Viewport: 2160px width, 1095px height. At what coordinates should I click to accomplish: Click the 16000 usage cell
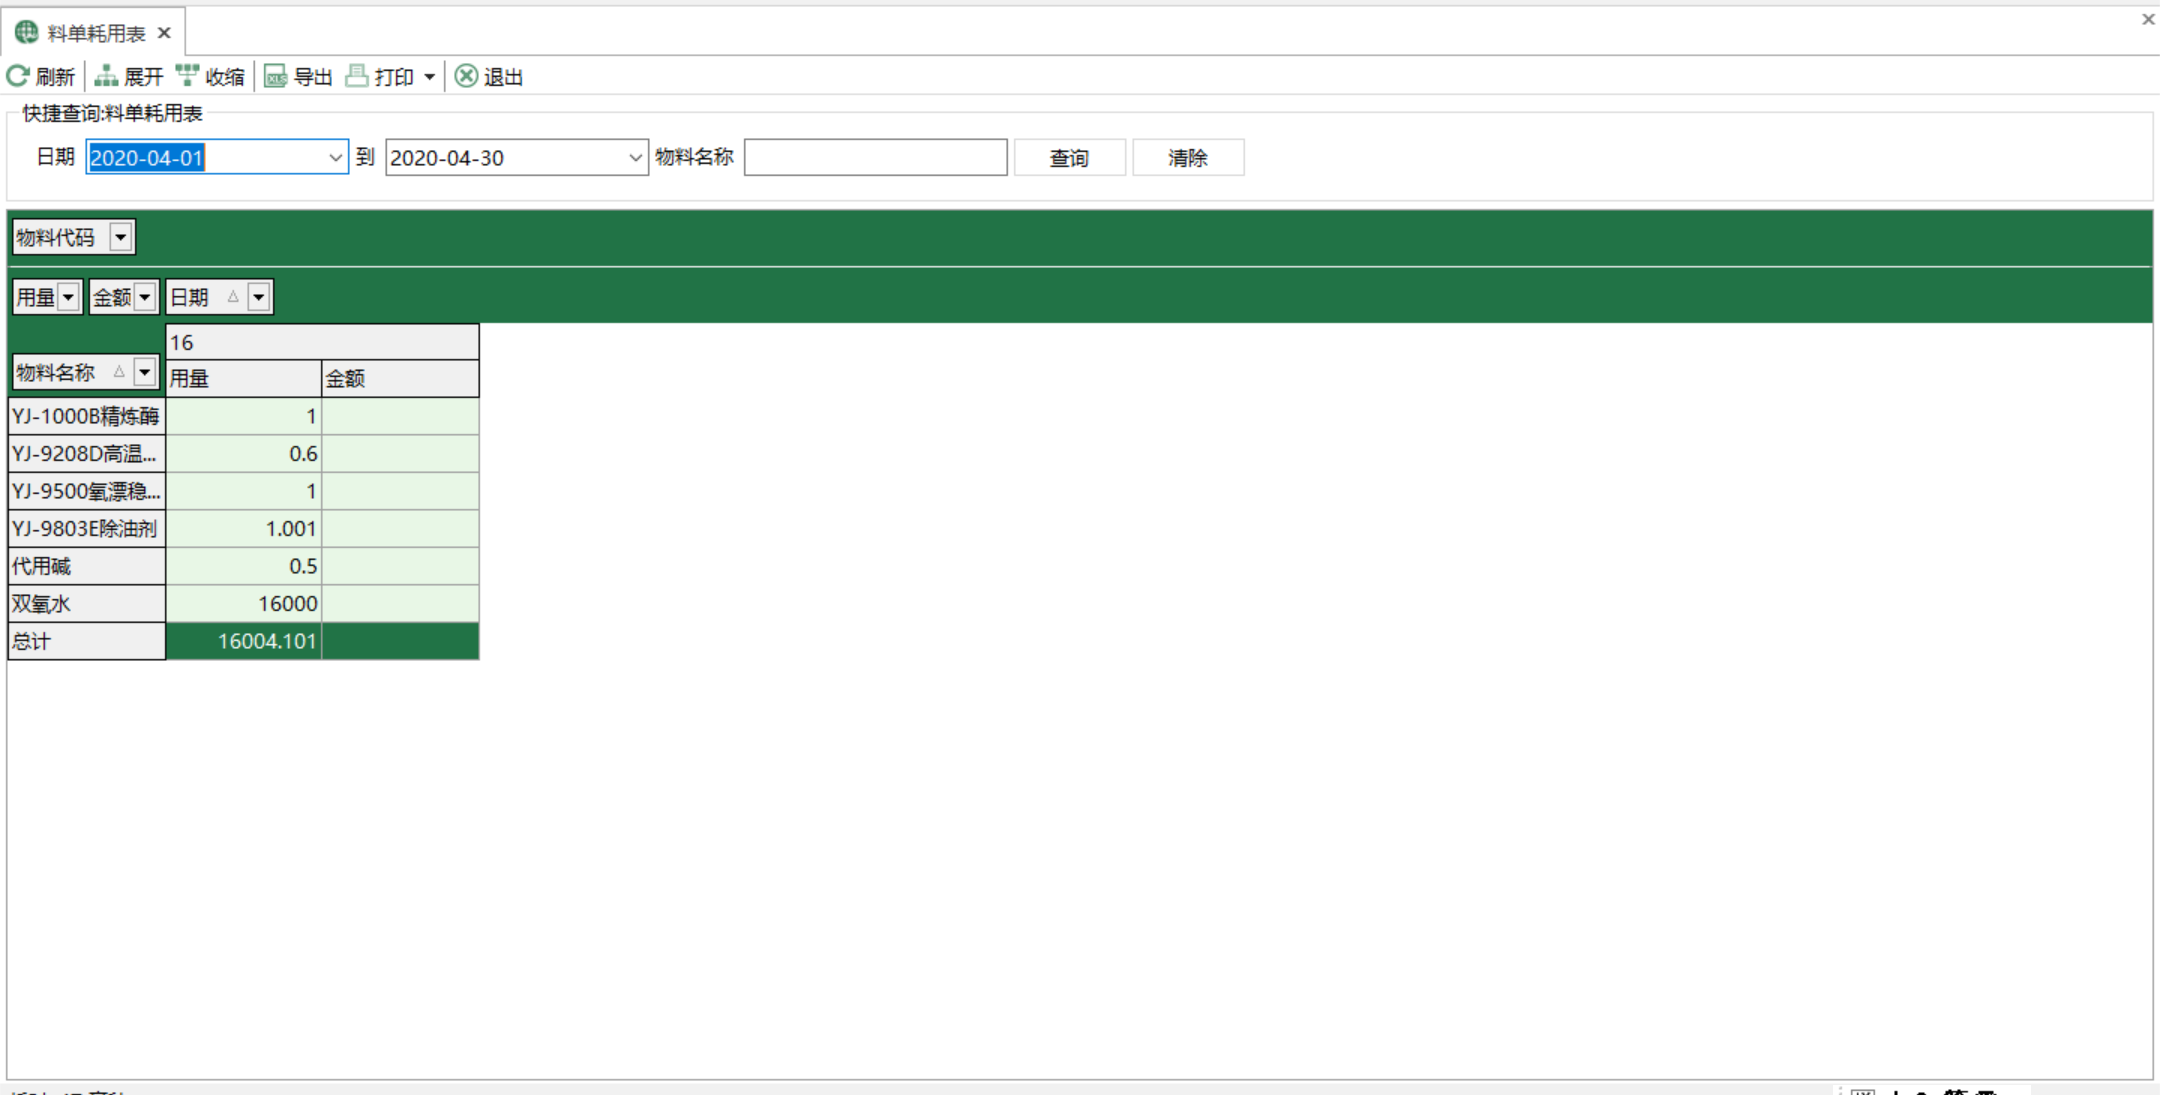pos(244,604)
